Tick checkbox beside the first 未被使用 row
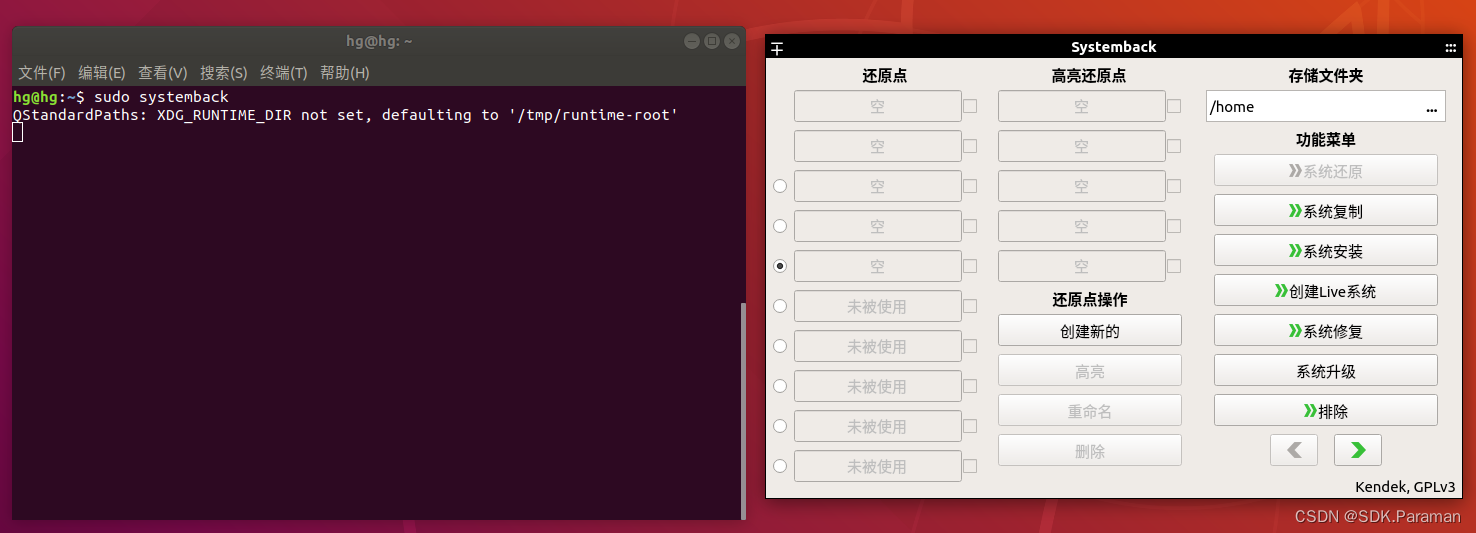The height and width of the screenshot is (533, 1476). point(970,306)
